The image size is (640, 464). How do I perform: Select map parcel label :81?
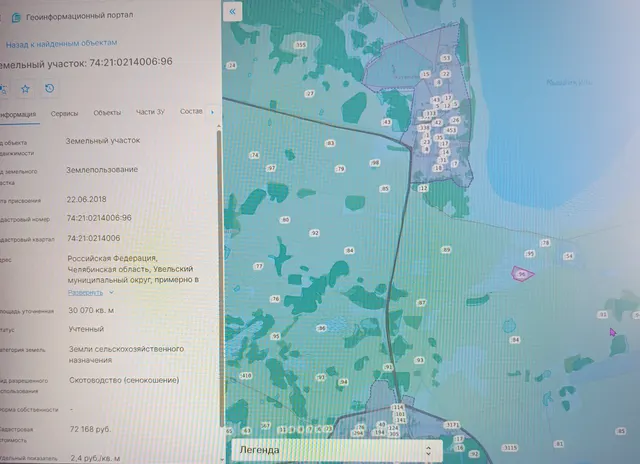pyautogui.click(x=559, y=444)
